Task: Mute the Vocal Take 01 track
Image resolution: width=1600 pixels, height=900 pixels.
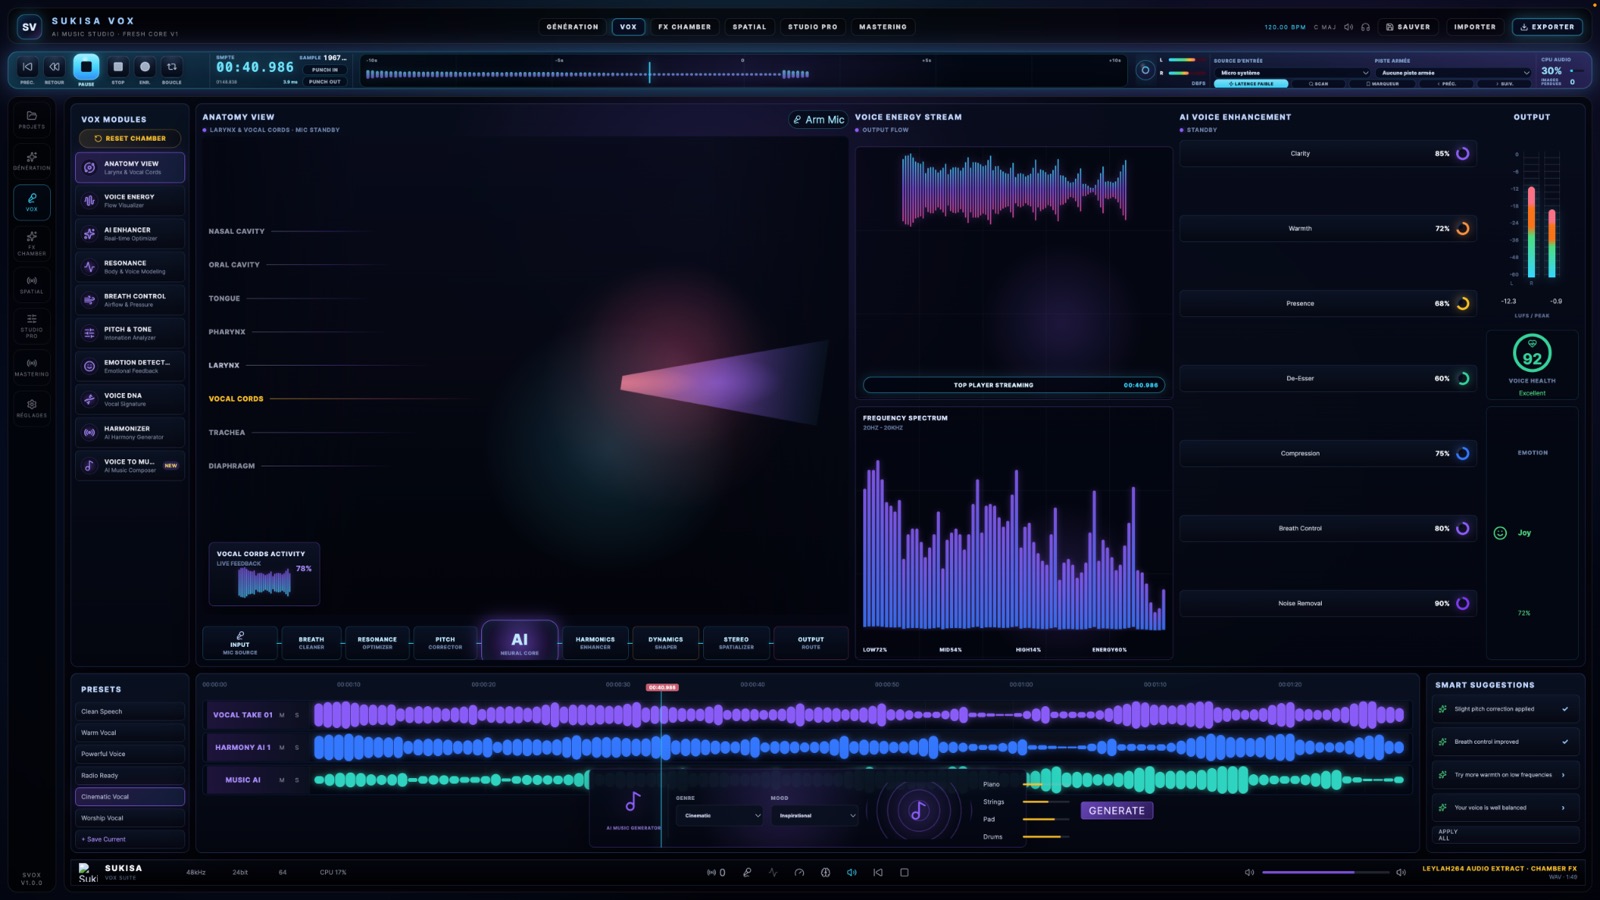Action: [x=282, y=715]
